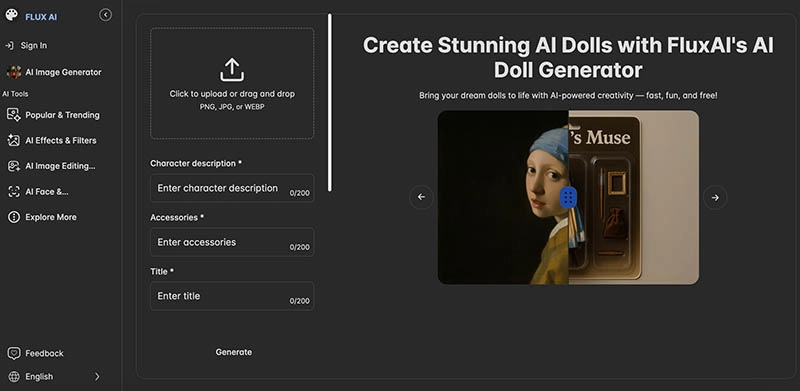Click the 'PNG, JPG, or WEBP' text
Image resolution: width=800 pixels, height=391 pixels.
click(232, 107)
